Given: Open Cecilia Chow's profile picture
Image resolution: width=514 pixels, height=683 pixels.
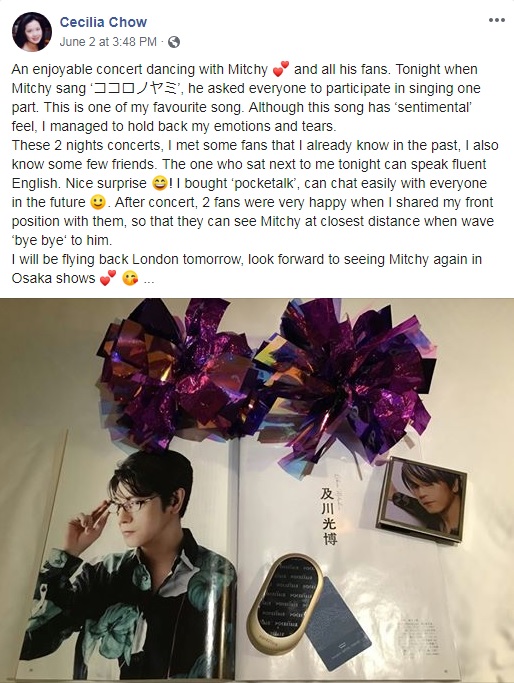Looking at the screenshot, I should [x=32, y=32].
